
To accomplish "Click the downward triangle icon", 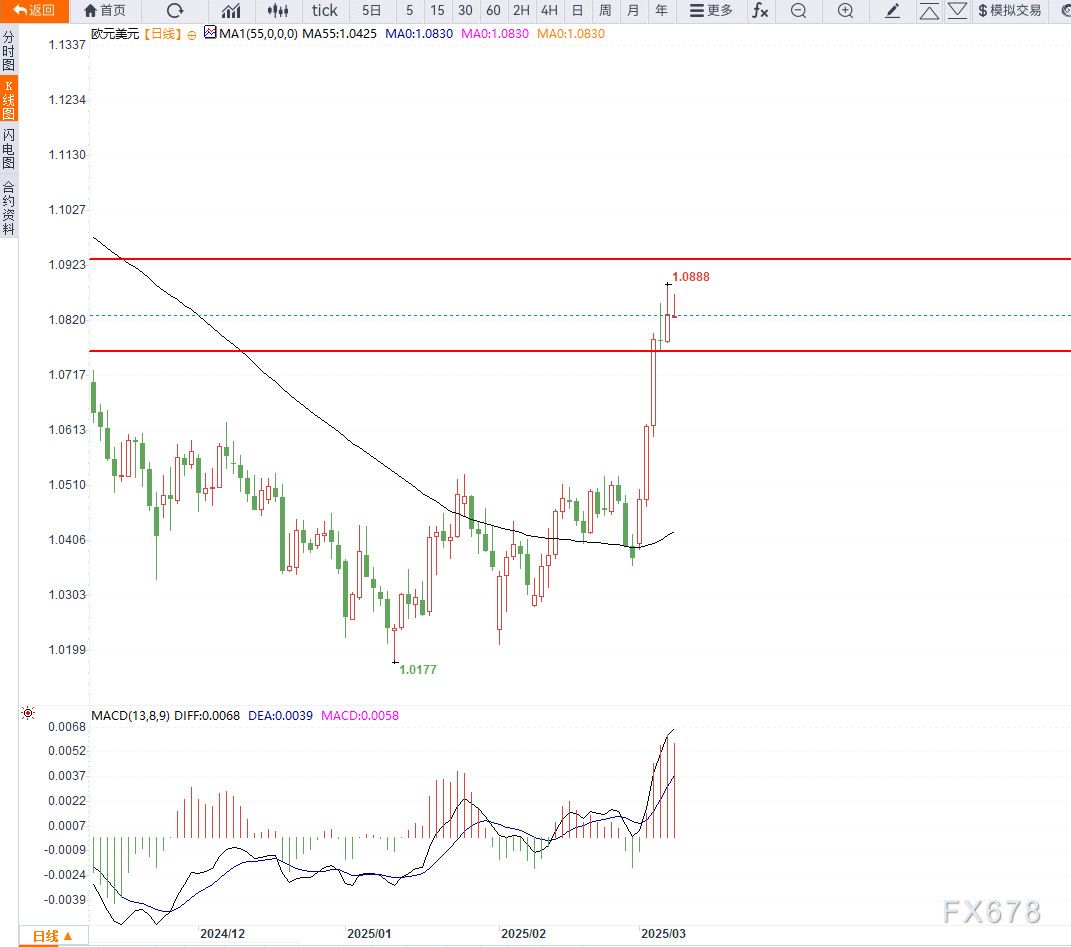I will 958,10.
